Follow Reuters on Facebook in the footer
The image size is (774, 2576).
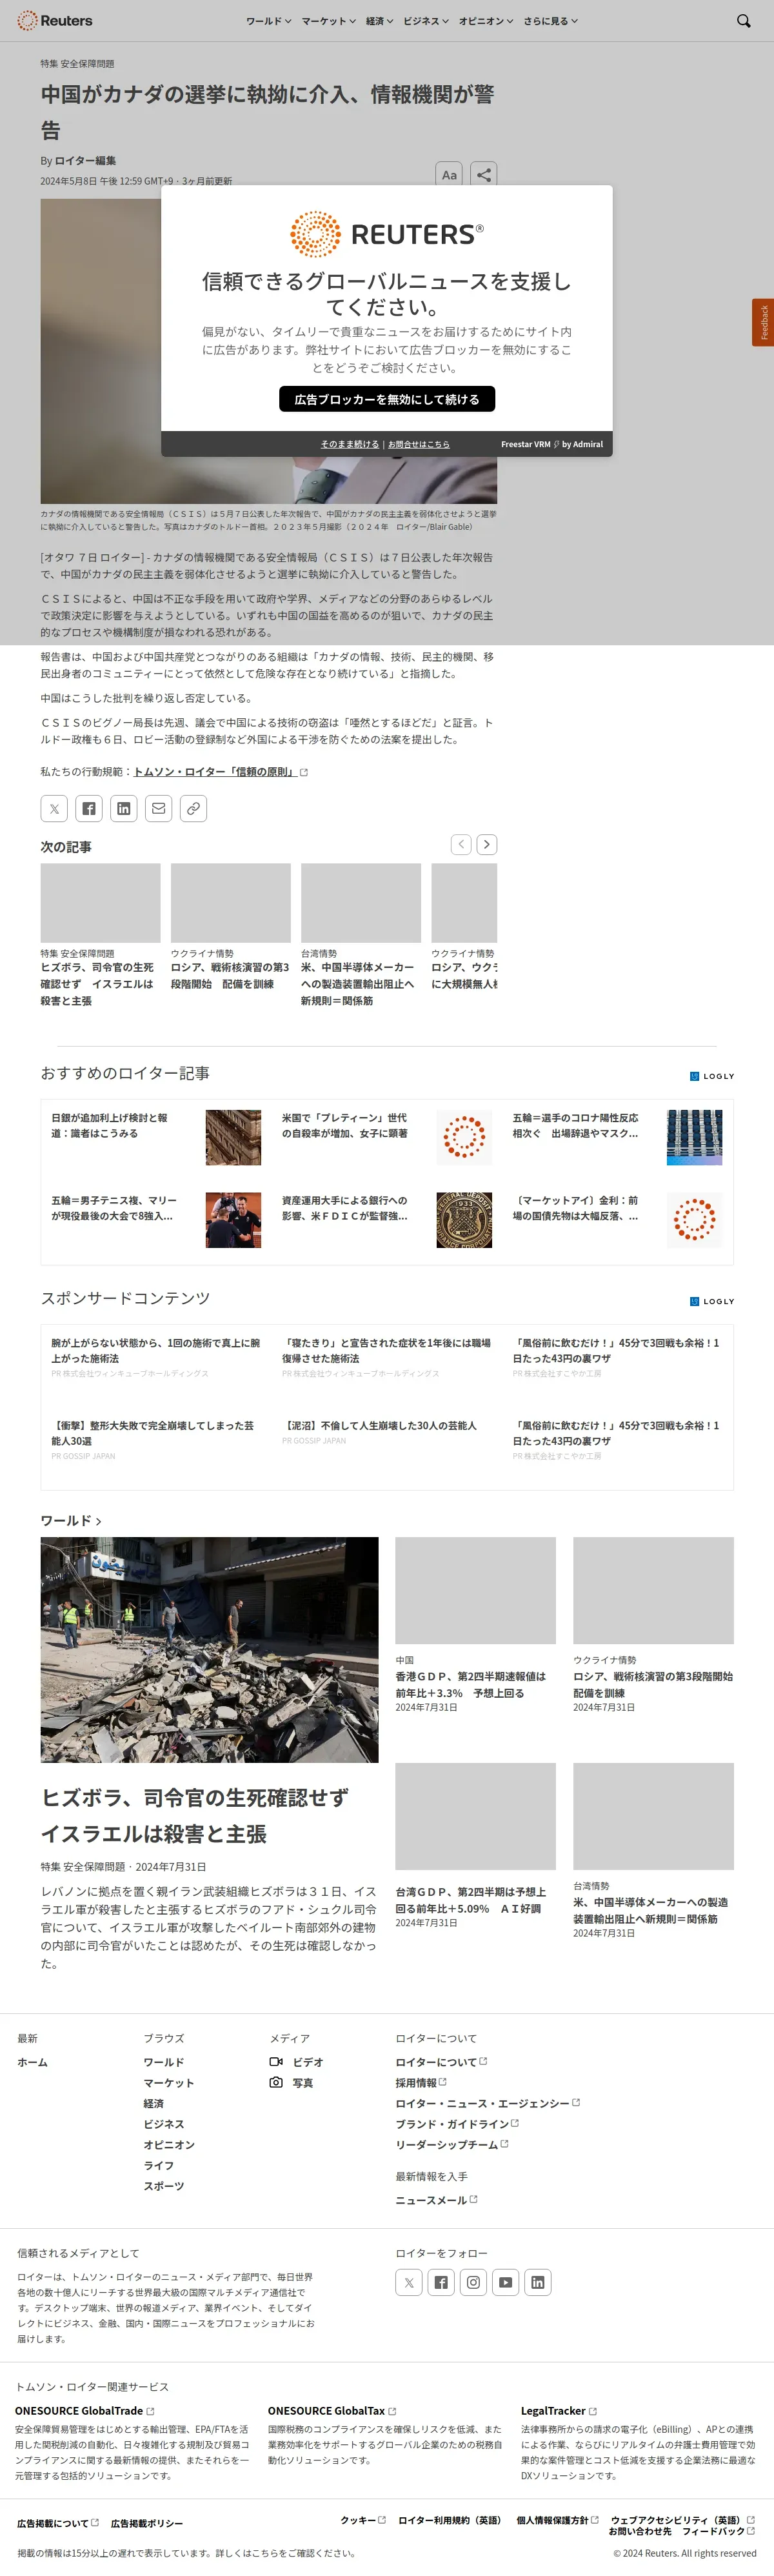tap(441, 2282)
